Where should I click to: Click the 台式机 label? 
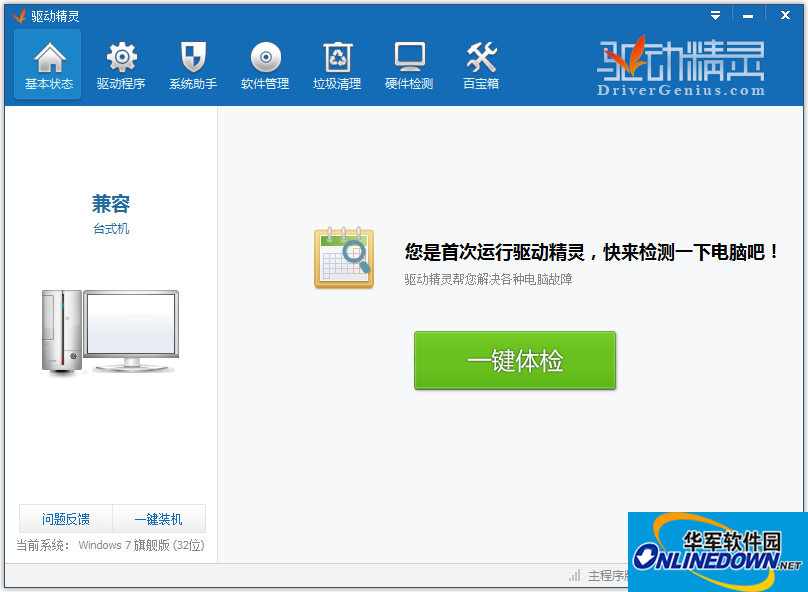pos(111,229)
